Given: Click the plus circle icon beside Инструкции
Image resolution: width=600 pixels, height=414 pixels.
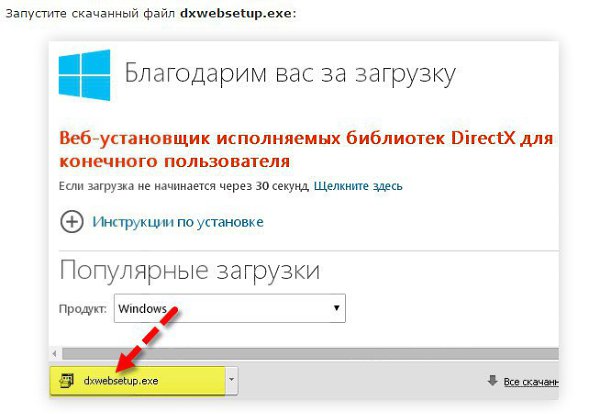Looking at the screenshot, I should click(72, 222).
